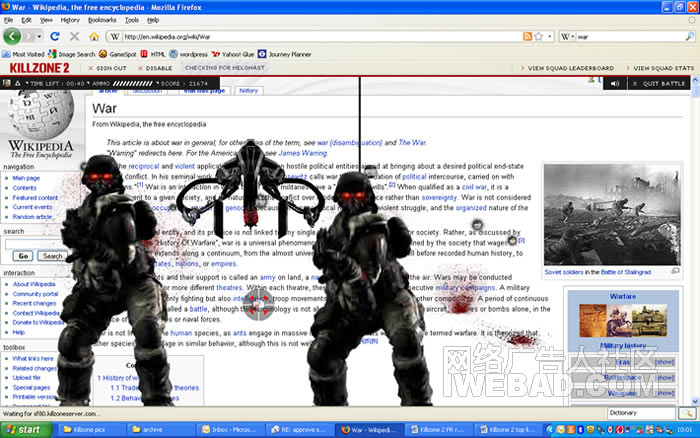
Task: Run the search with the magnifier icon
Action: coord(690,37)
